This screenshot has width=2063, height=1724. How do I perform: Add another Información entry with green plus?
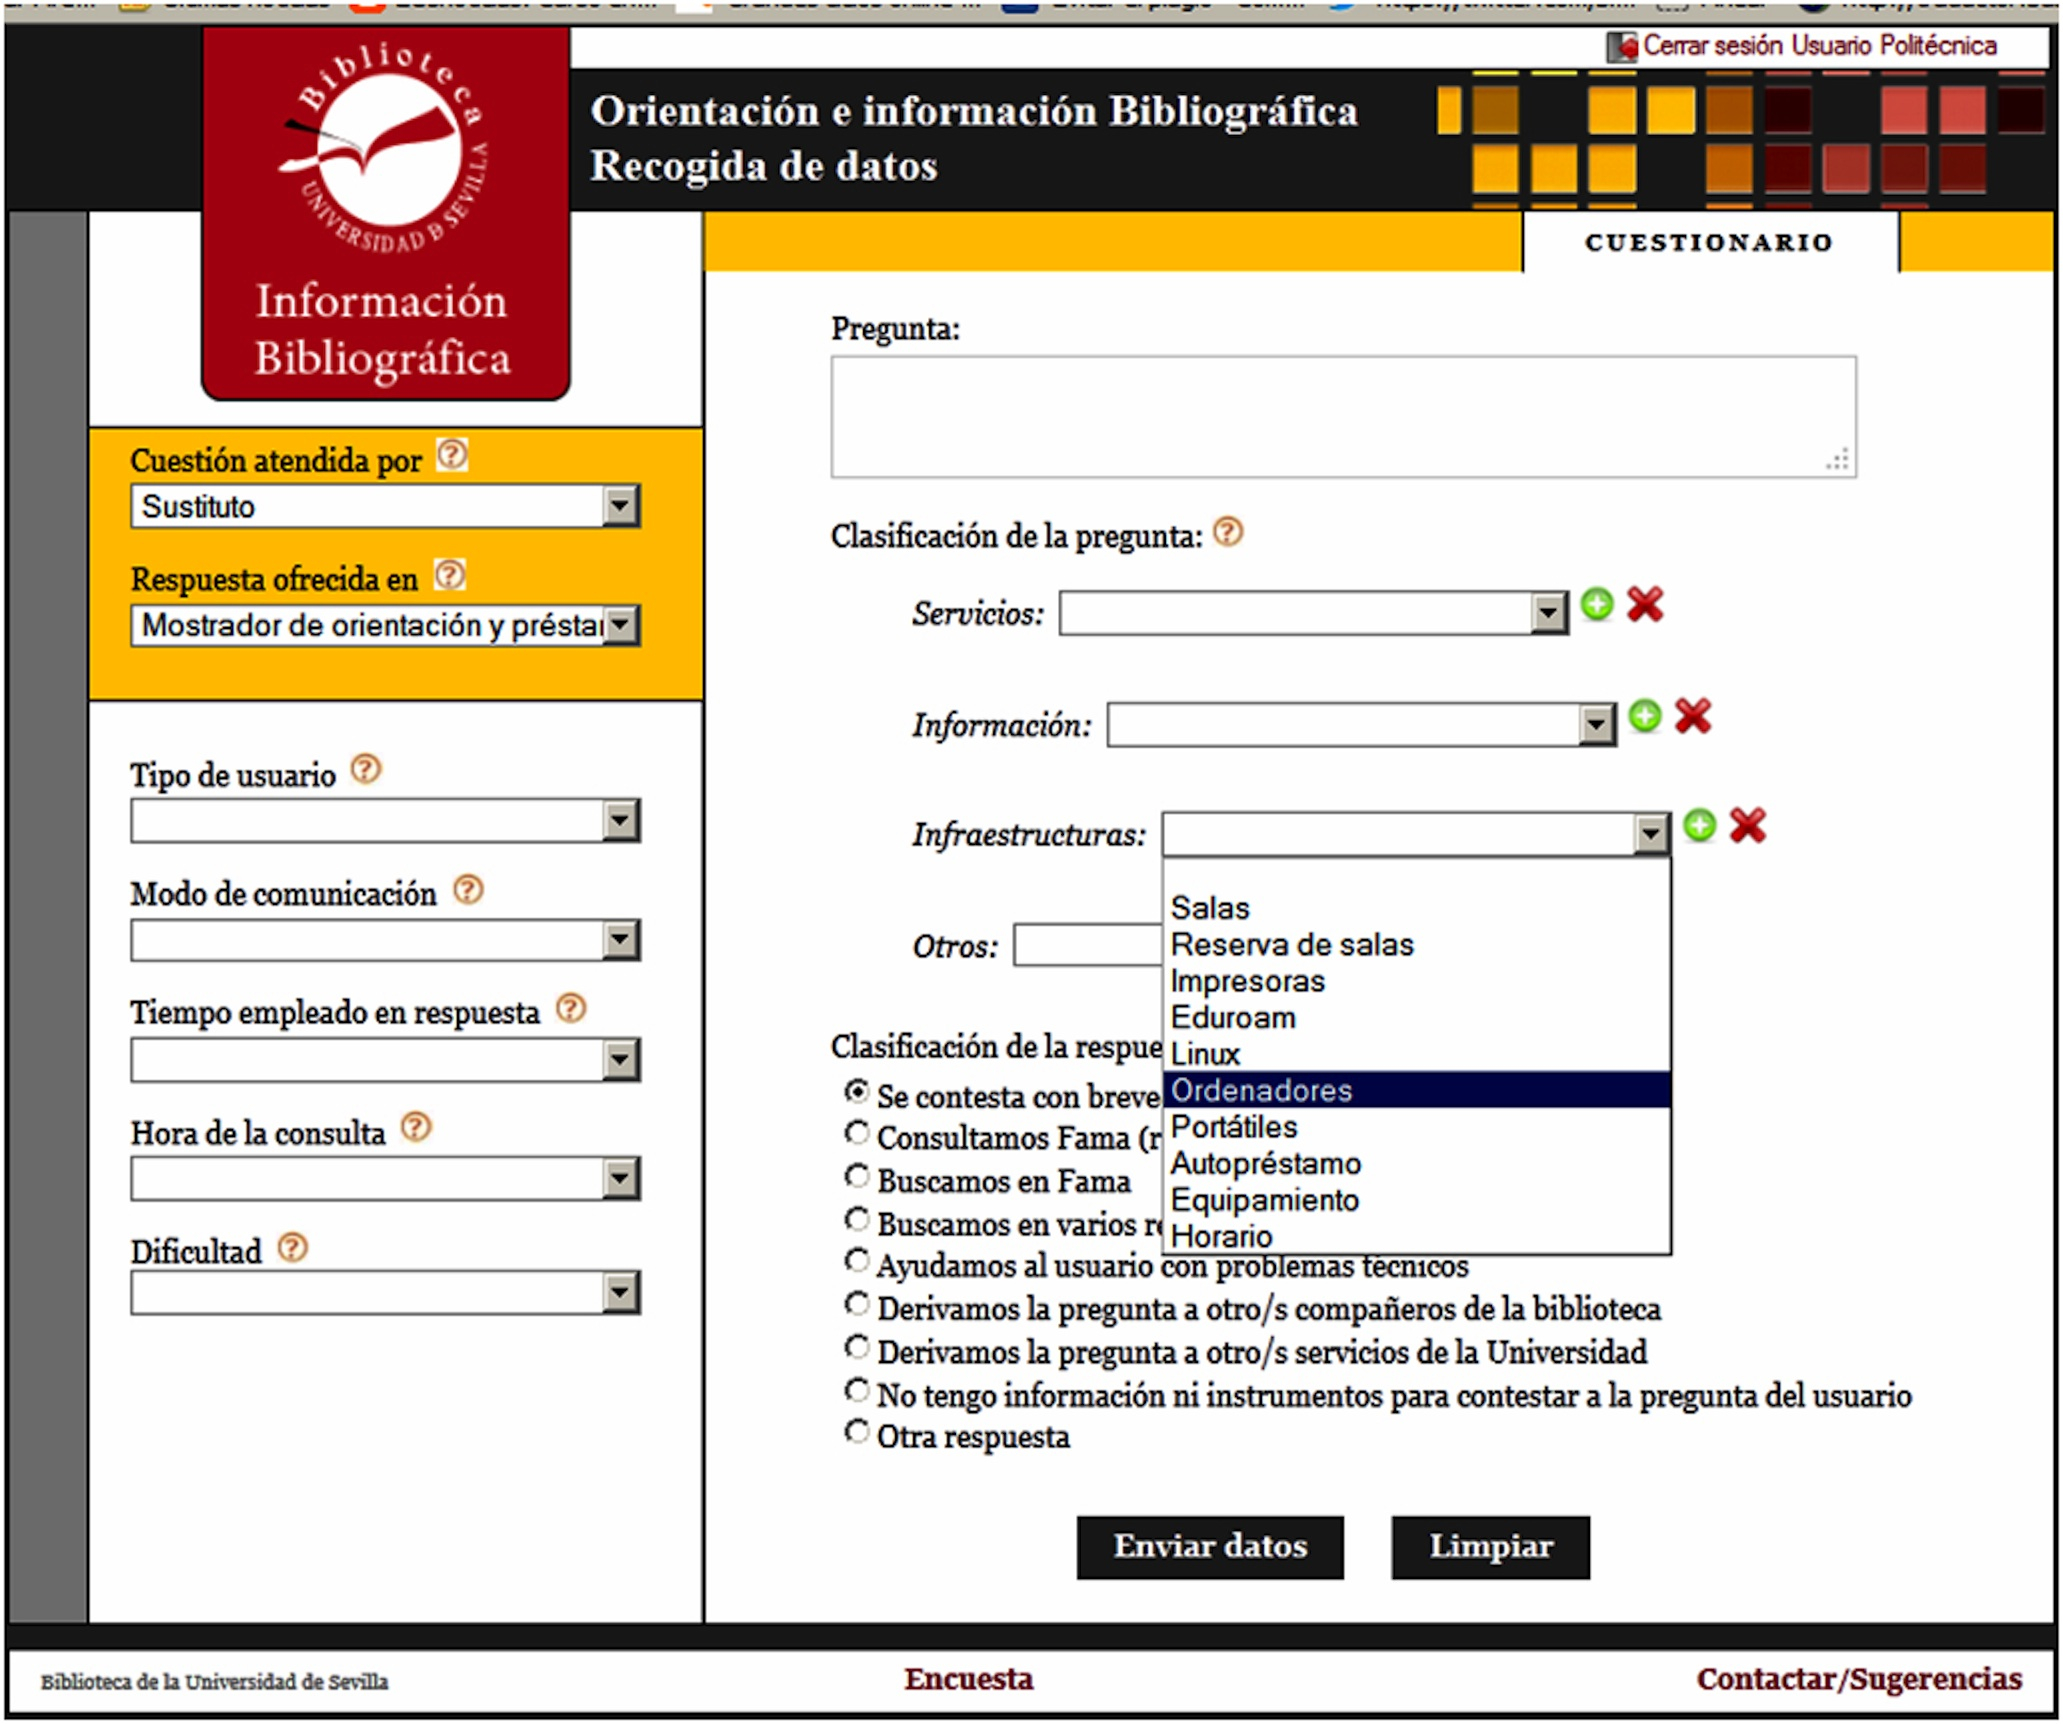[x=1645, y=716]
